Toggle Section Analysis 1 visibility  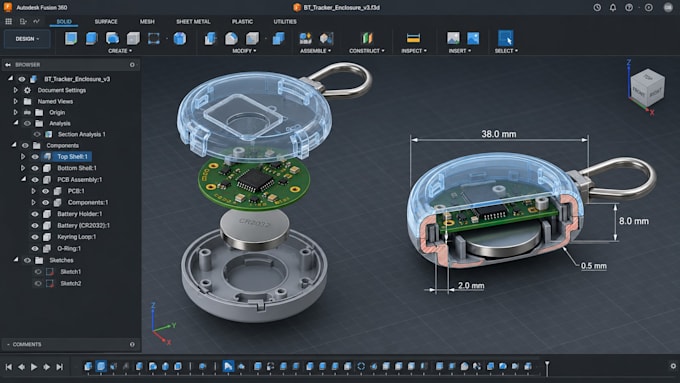37,134
